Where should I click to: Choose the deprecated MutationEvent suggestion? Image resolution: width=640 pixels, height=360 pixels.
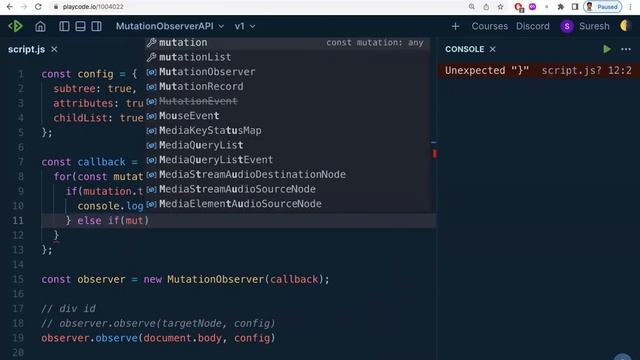(288, 101)
